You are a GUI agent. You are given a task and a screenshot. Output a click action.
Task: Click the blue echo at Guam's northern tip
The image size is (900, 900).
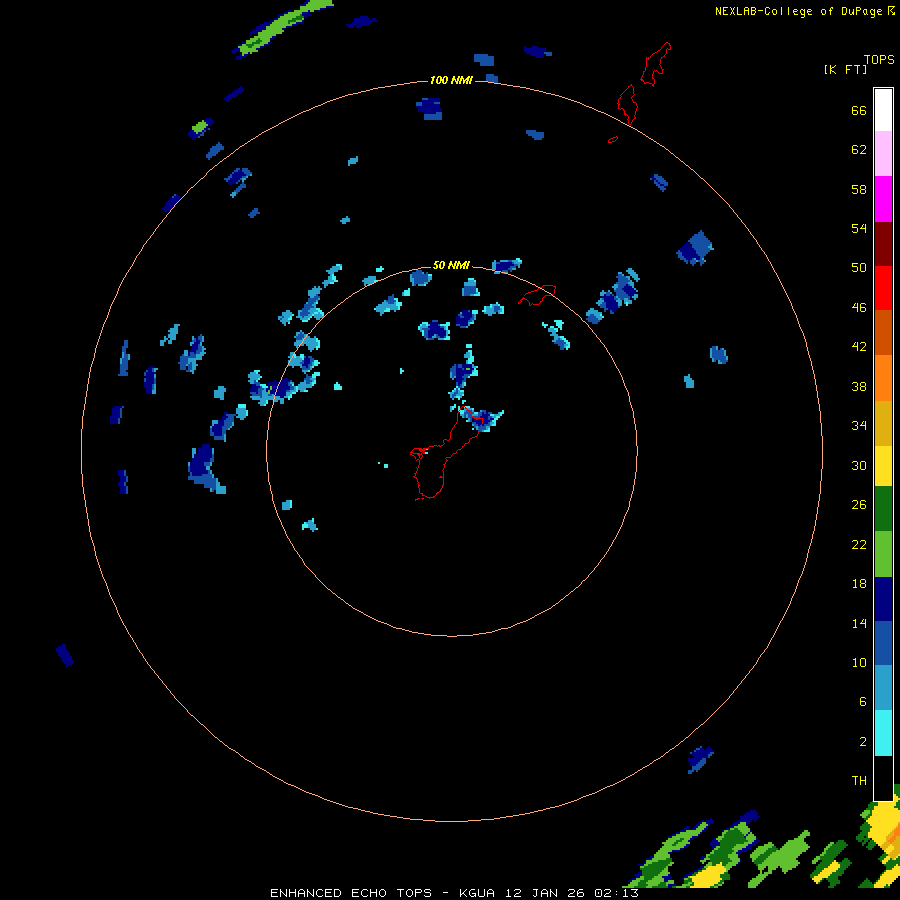(481, 419)
